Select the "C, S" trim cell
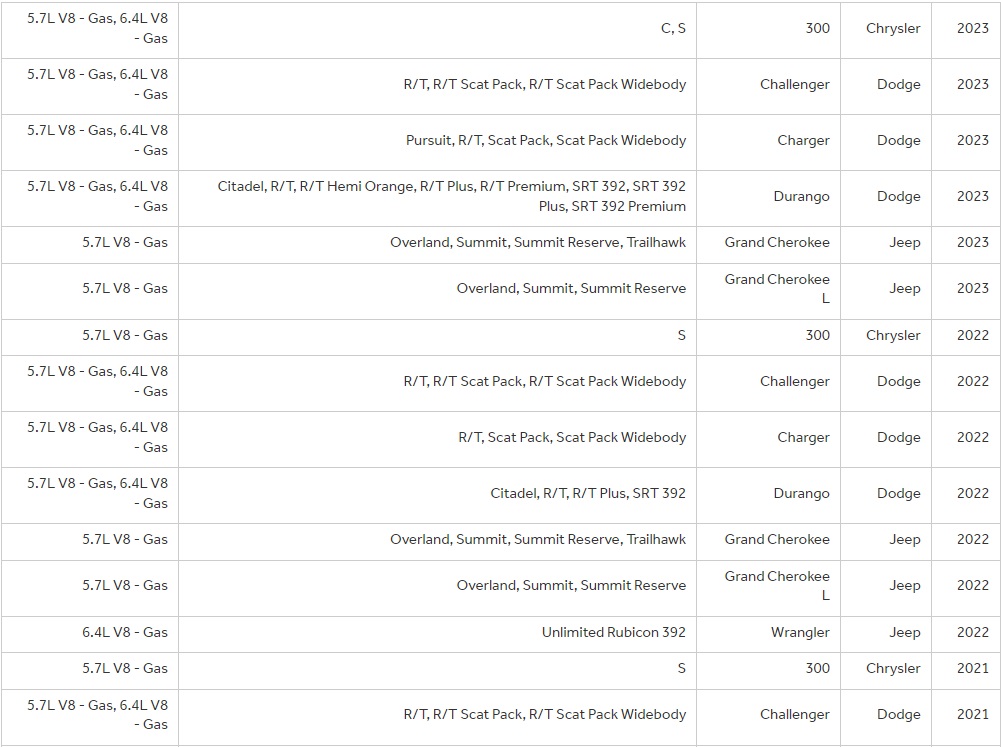Screen dimensions: 1001x747 point(673,28)
